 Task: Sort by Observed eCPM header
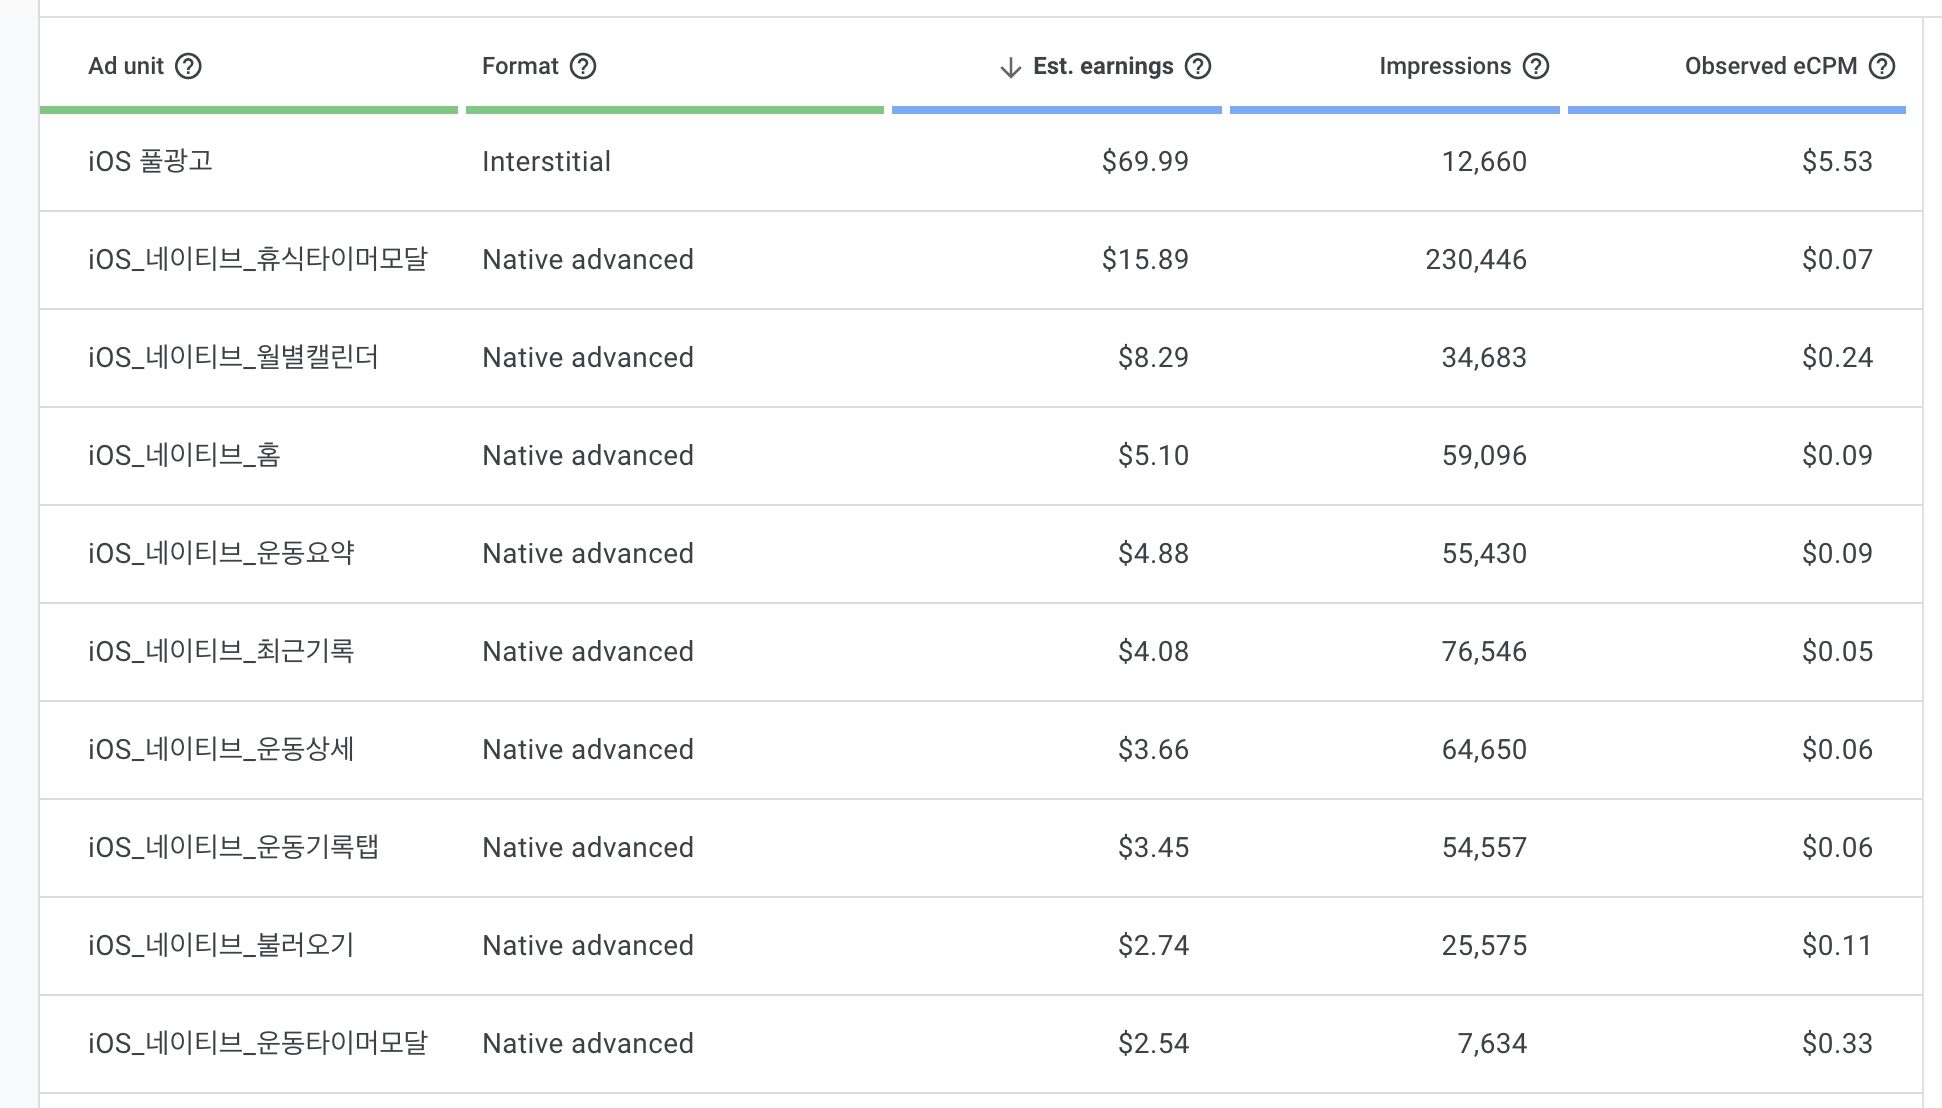click(x=1770, y=66)
